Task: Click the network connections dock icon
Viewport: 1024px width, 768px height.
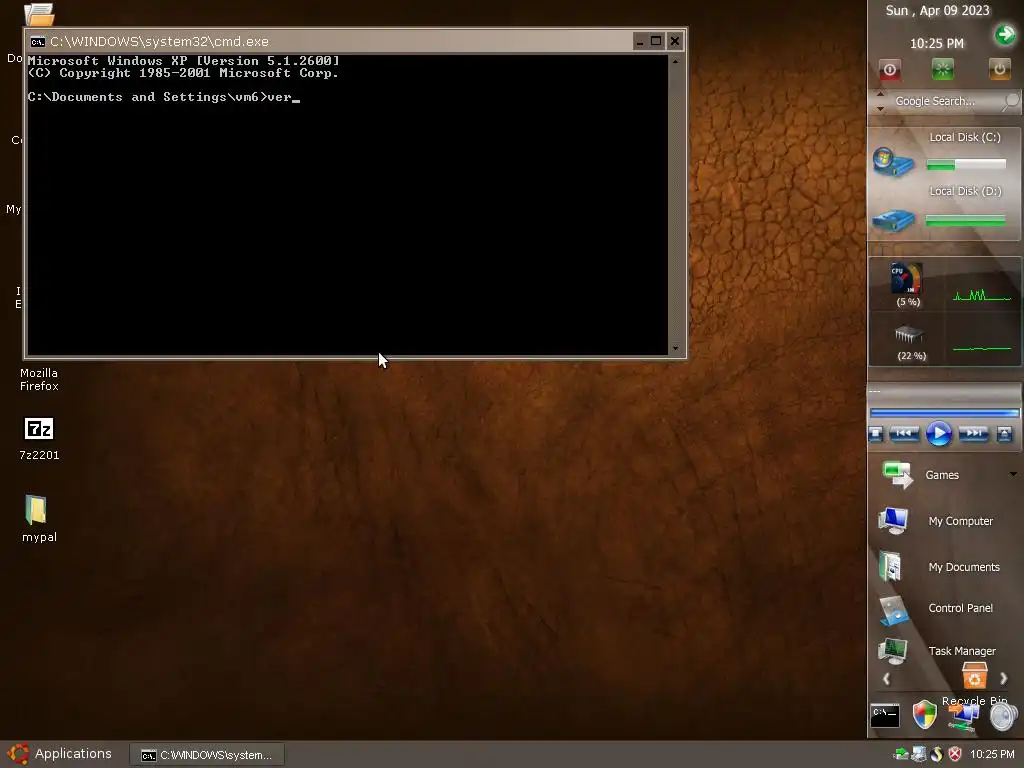Action: (963, 717)
